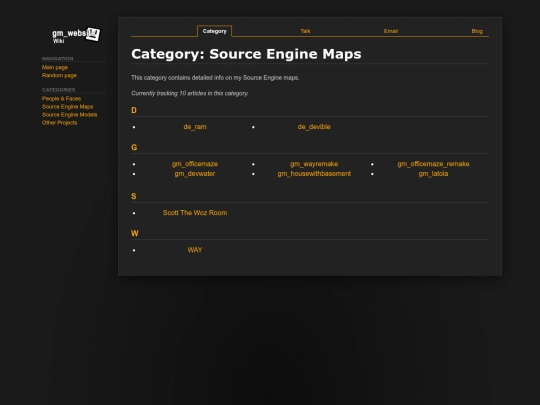Click the section heading G

tap(134, 147)
